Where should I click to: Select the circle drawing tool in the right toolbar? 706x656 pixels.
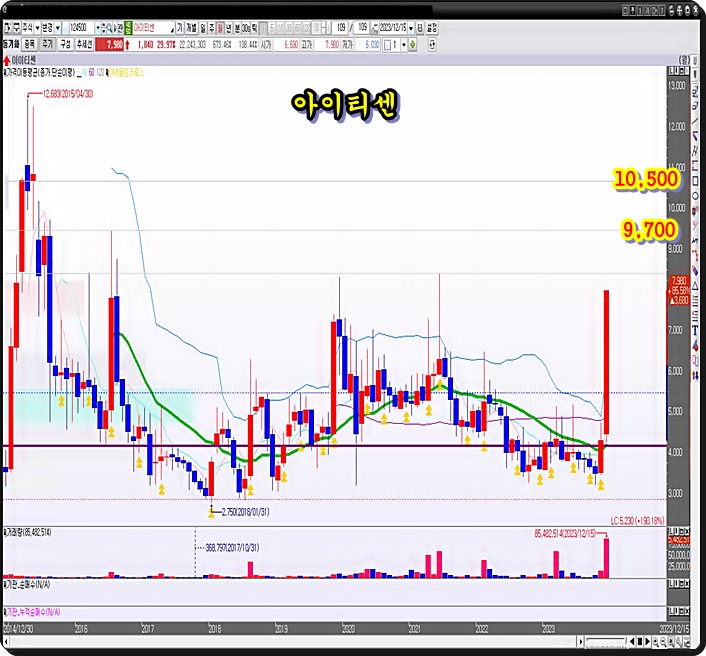coord(695,196)
